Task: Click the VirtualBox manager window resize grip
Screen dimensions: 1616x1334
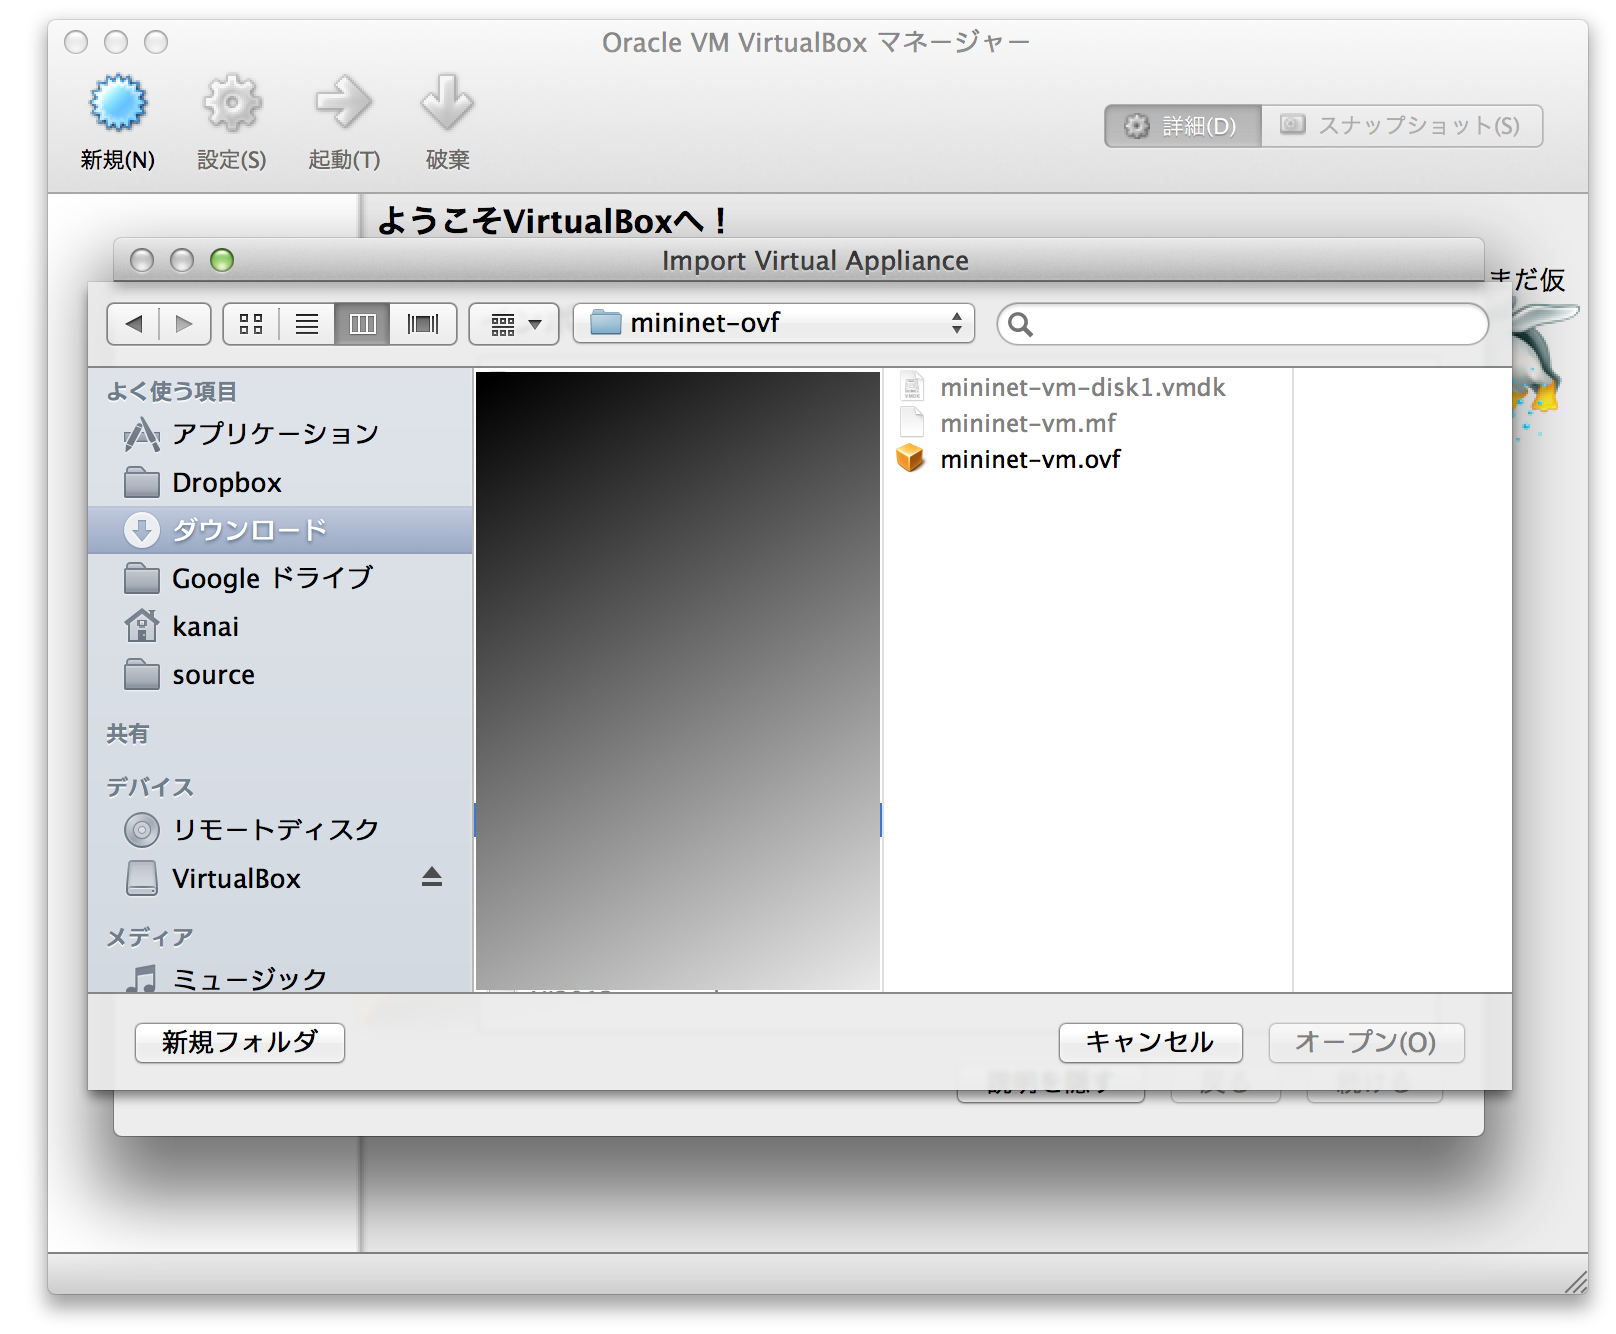Action: coord(1575,1282)
